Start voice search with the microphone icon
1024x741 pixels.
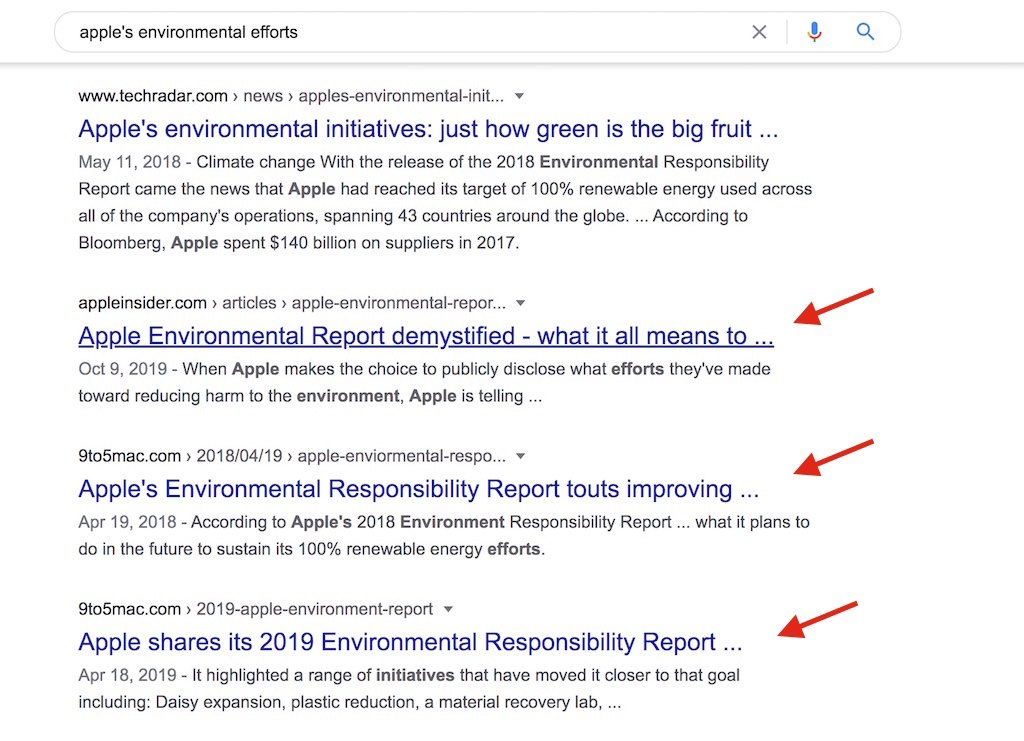[x=814, y=32]
